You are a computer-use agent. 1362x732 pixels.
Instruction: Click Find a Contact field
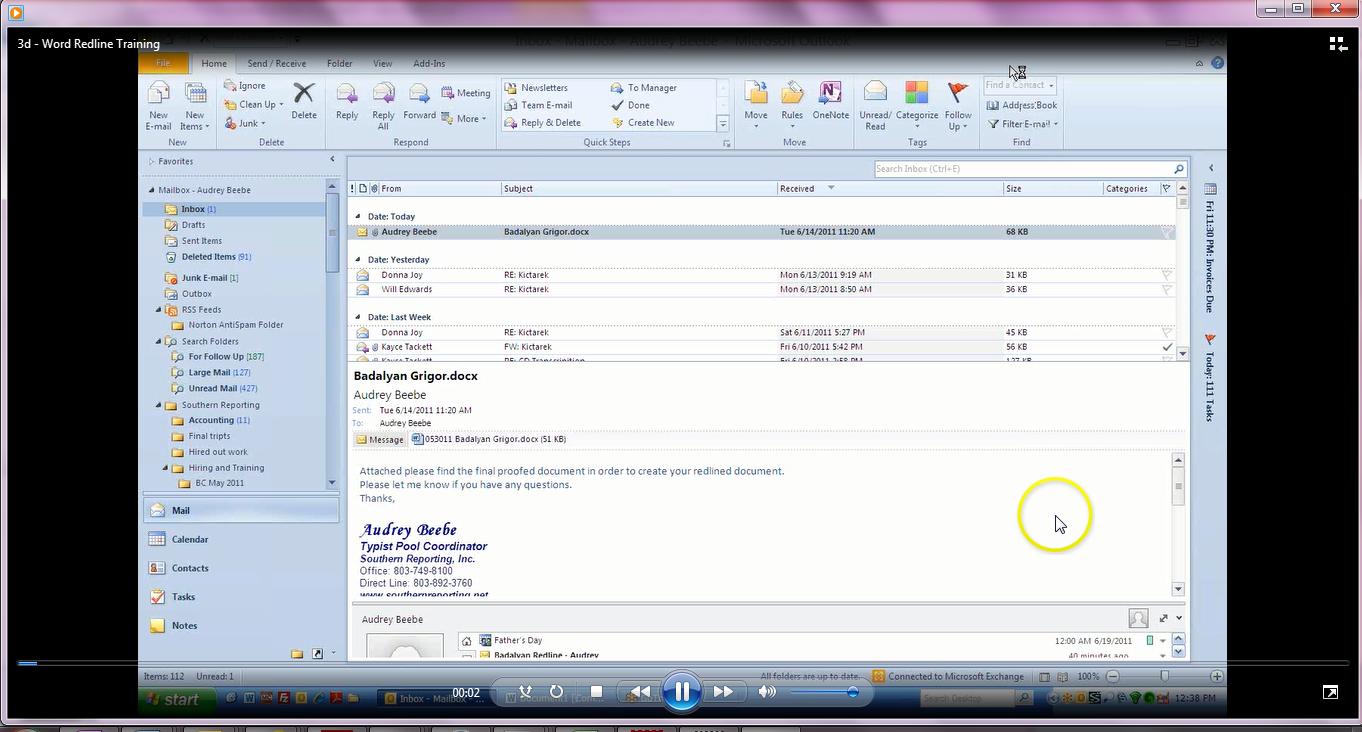(1019, 86)
